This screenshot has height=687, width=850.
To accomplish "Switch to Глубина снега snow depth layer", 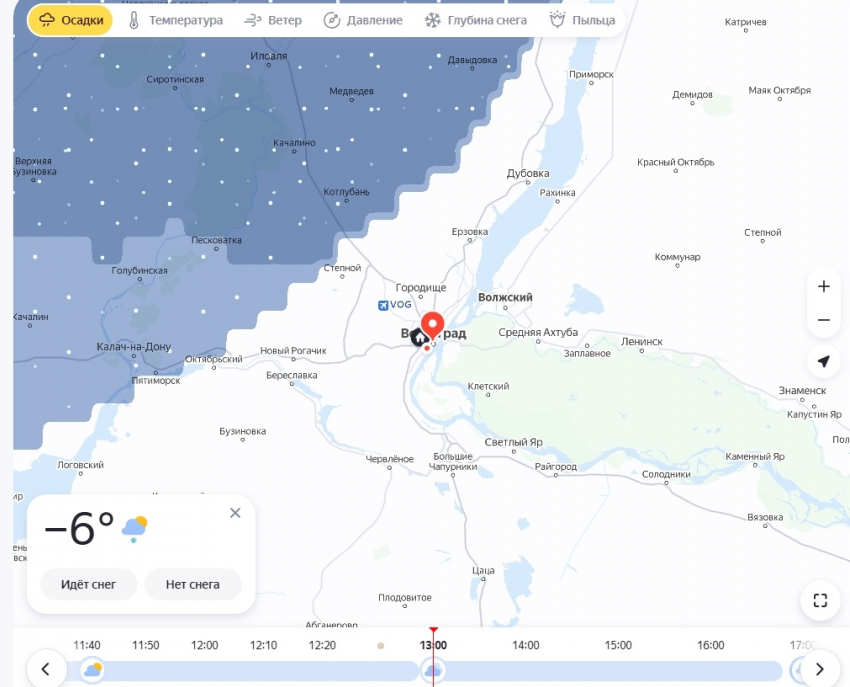I will (x=475, y=20).
